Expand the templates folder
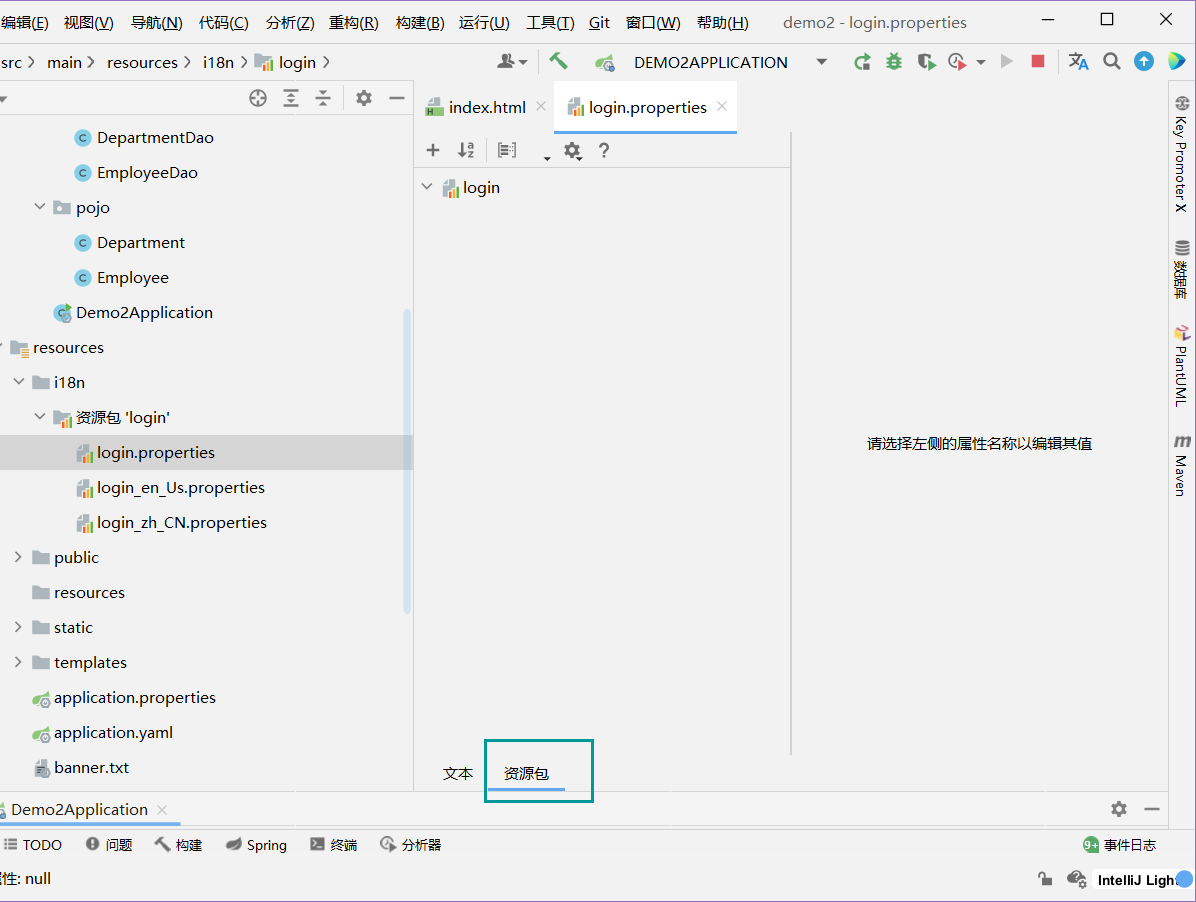 point(18,662)
